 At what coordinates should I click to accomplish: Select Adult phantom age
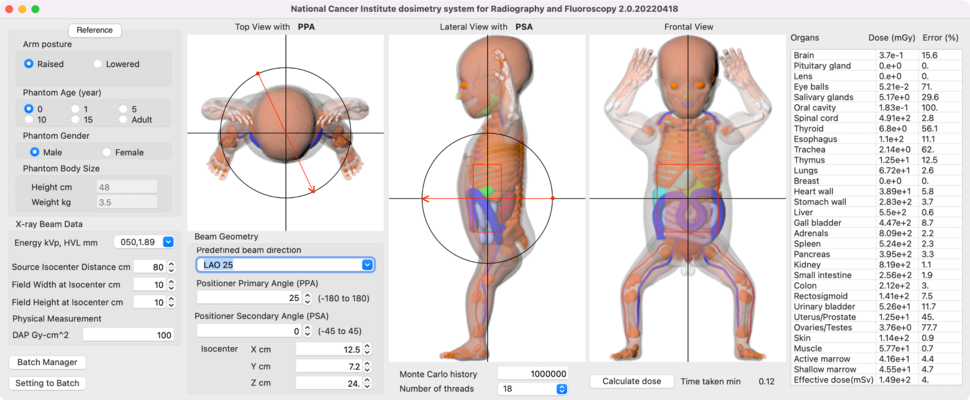tap(124, 119)
